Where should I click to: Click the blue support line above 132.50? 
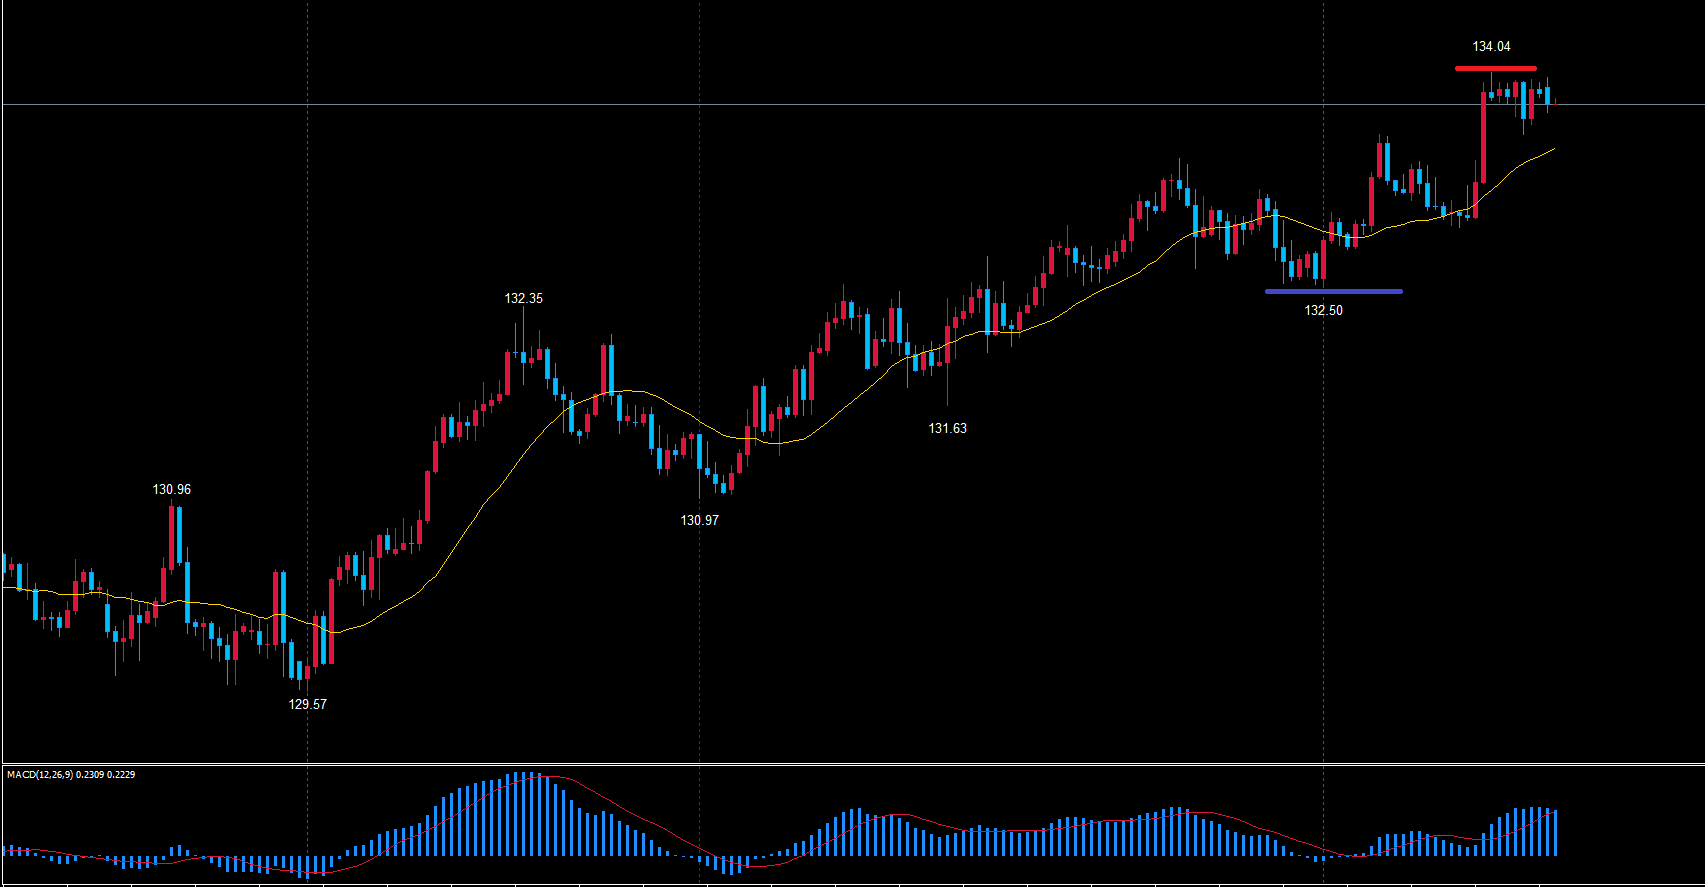[1333, 291]
